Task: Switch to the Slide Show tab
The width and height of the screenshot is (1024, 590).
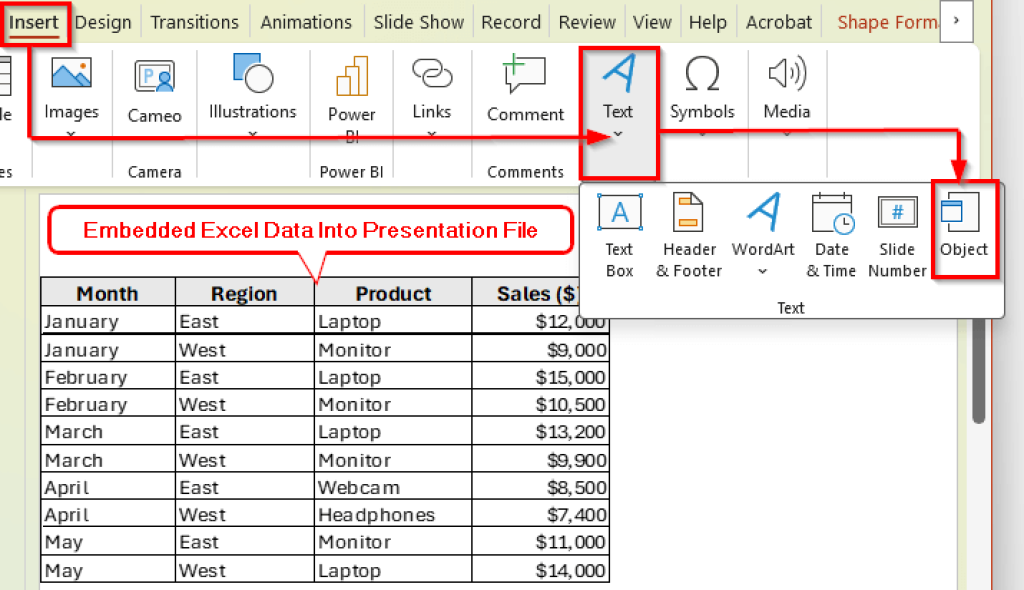Action: pyautogui.click(x=418, y=21)
